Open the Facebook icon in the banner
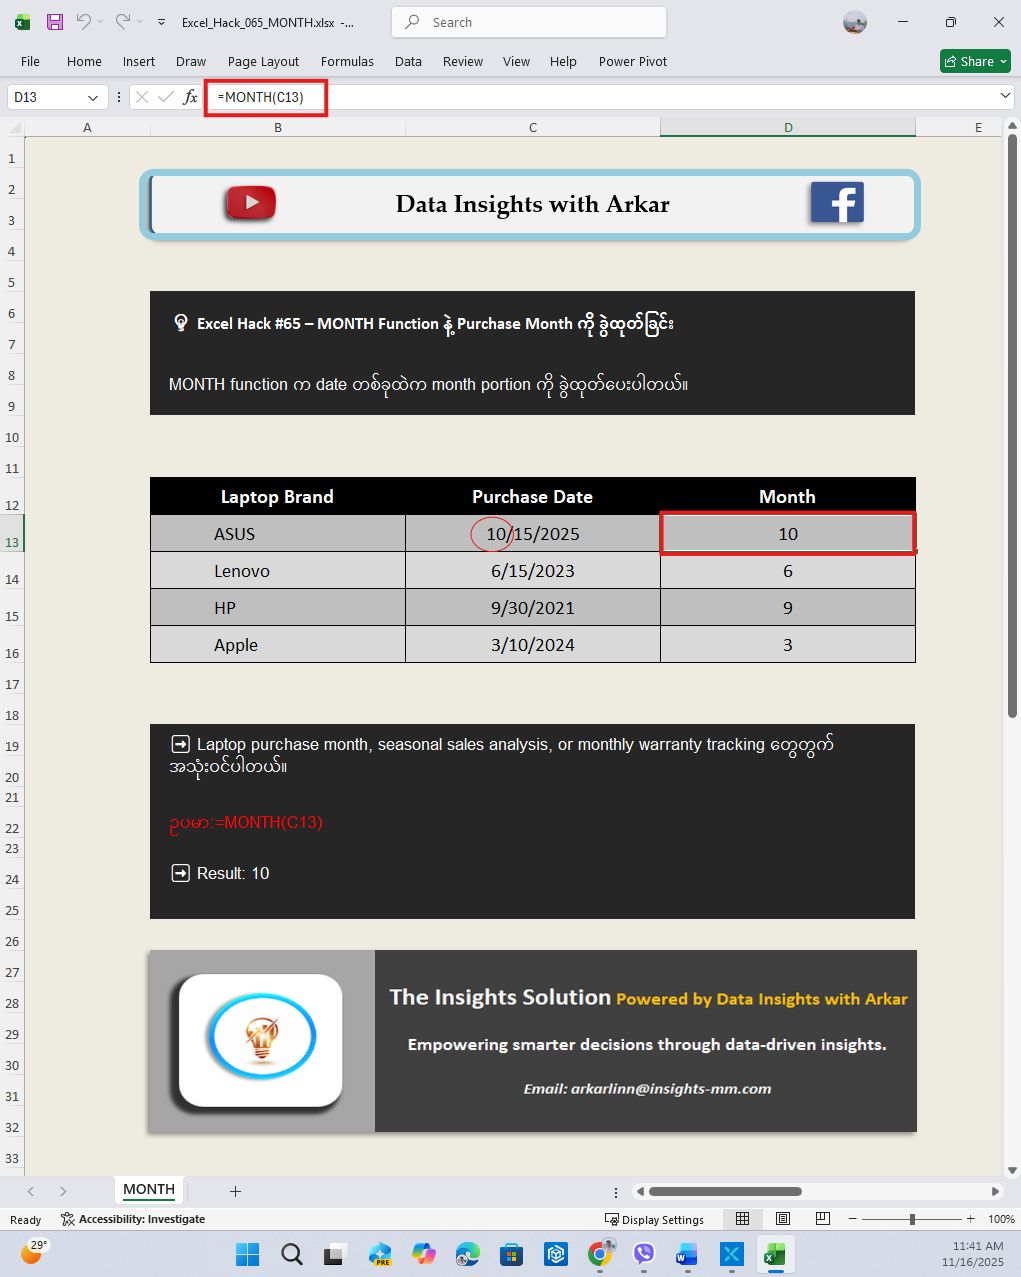The width and height of the screenshot is (1021, 1277). pos(837,203)
